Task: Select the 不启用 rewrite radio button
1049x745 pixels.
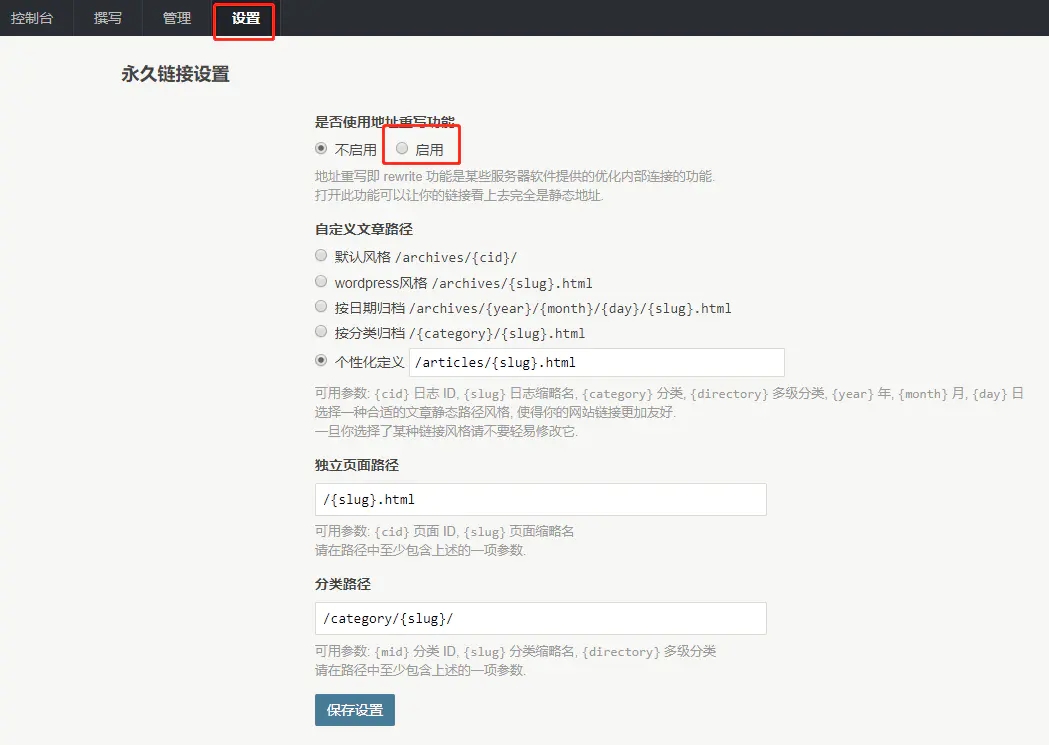Action: tap(321, 148)
